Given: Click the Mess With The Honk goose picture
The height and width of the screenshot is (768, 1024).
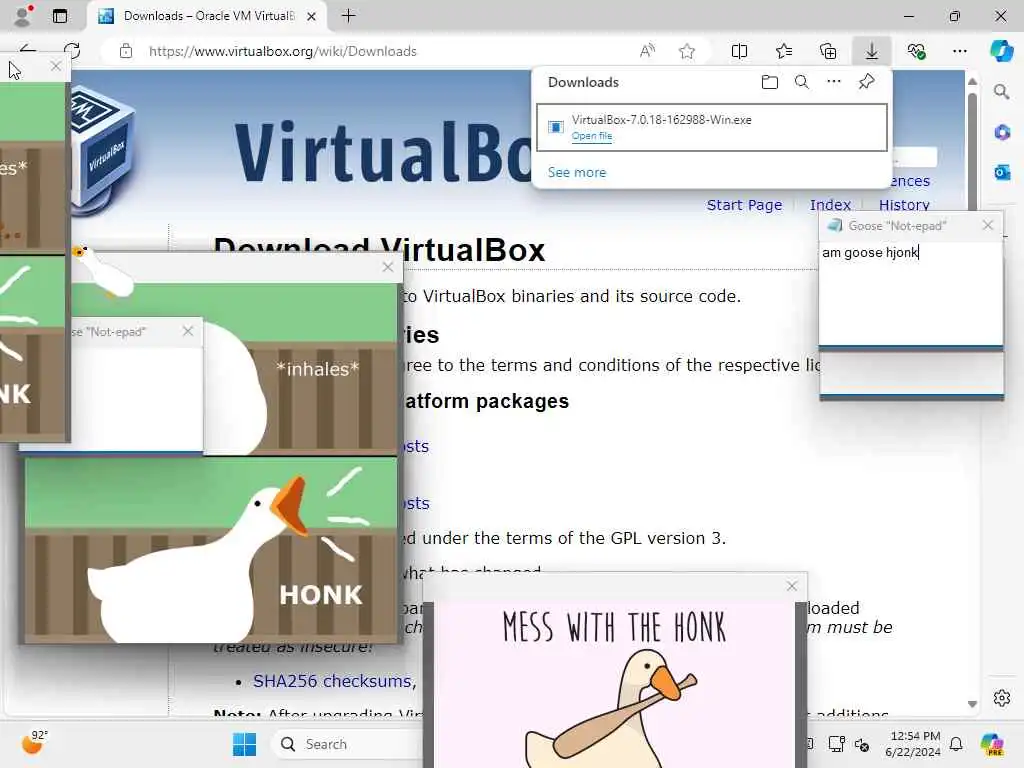Looking at the screenshot, I should point(615,684).
